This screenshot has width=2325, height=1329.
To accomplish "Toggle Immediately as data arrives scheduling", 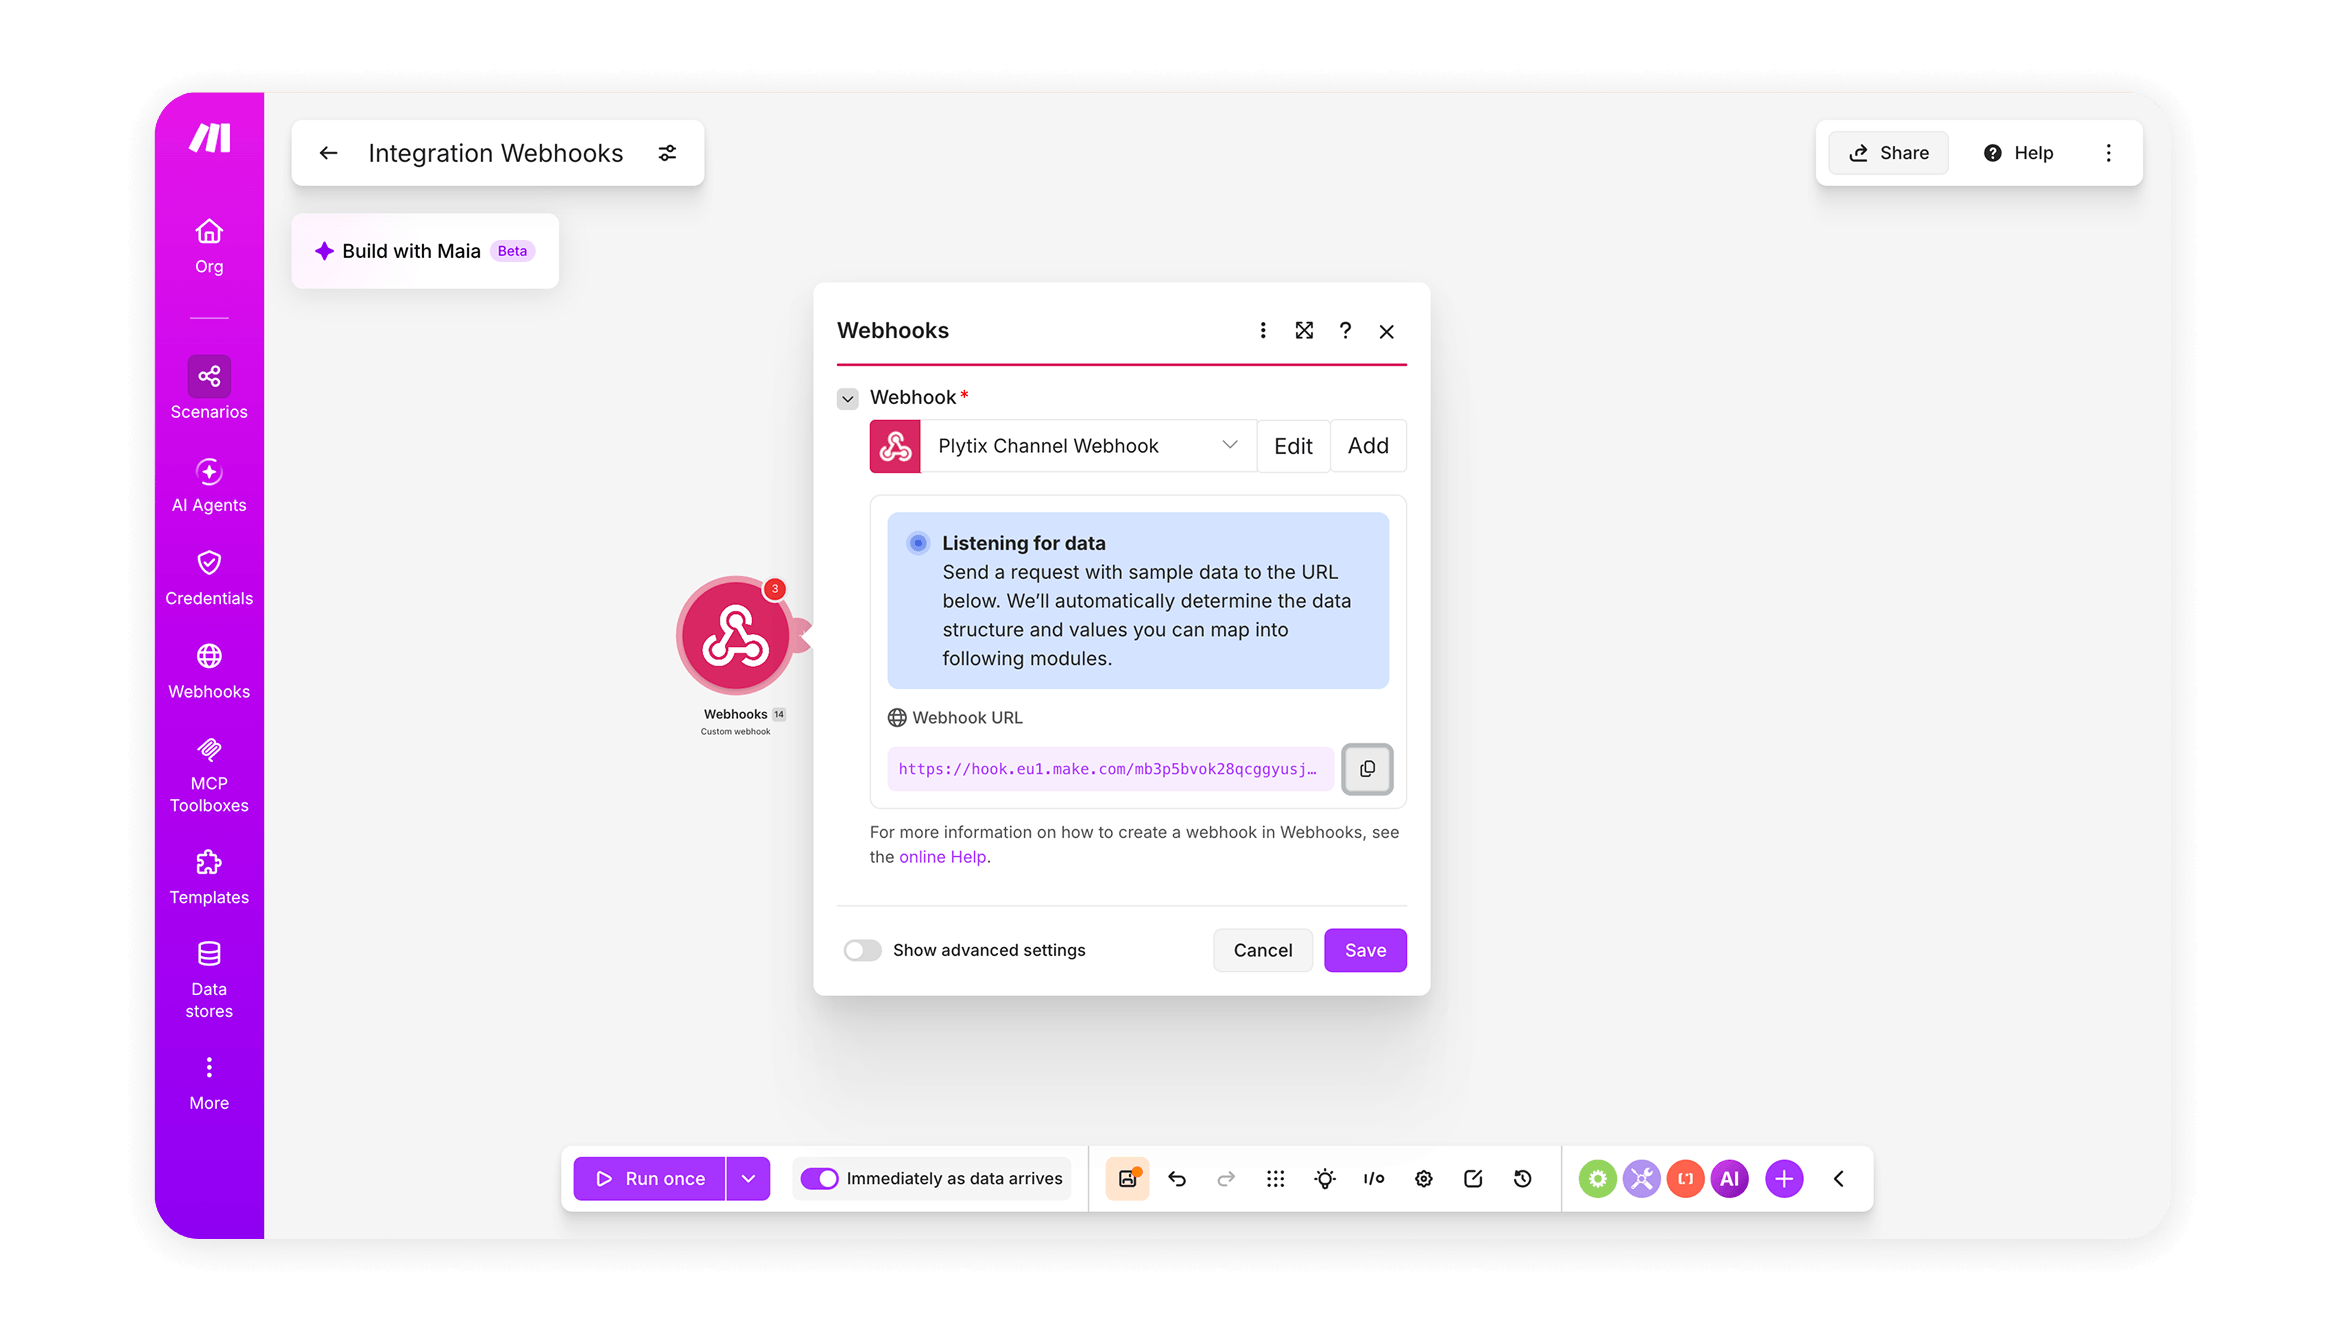I will pos(819,1179).
